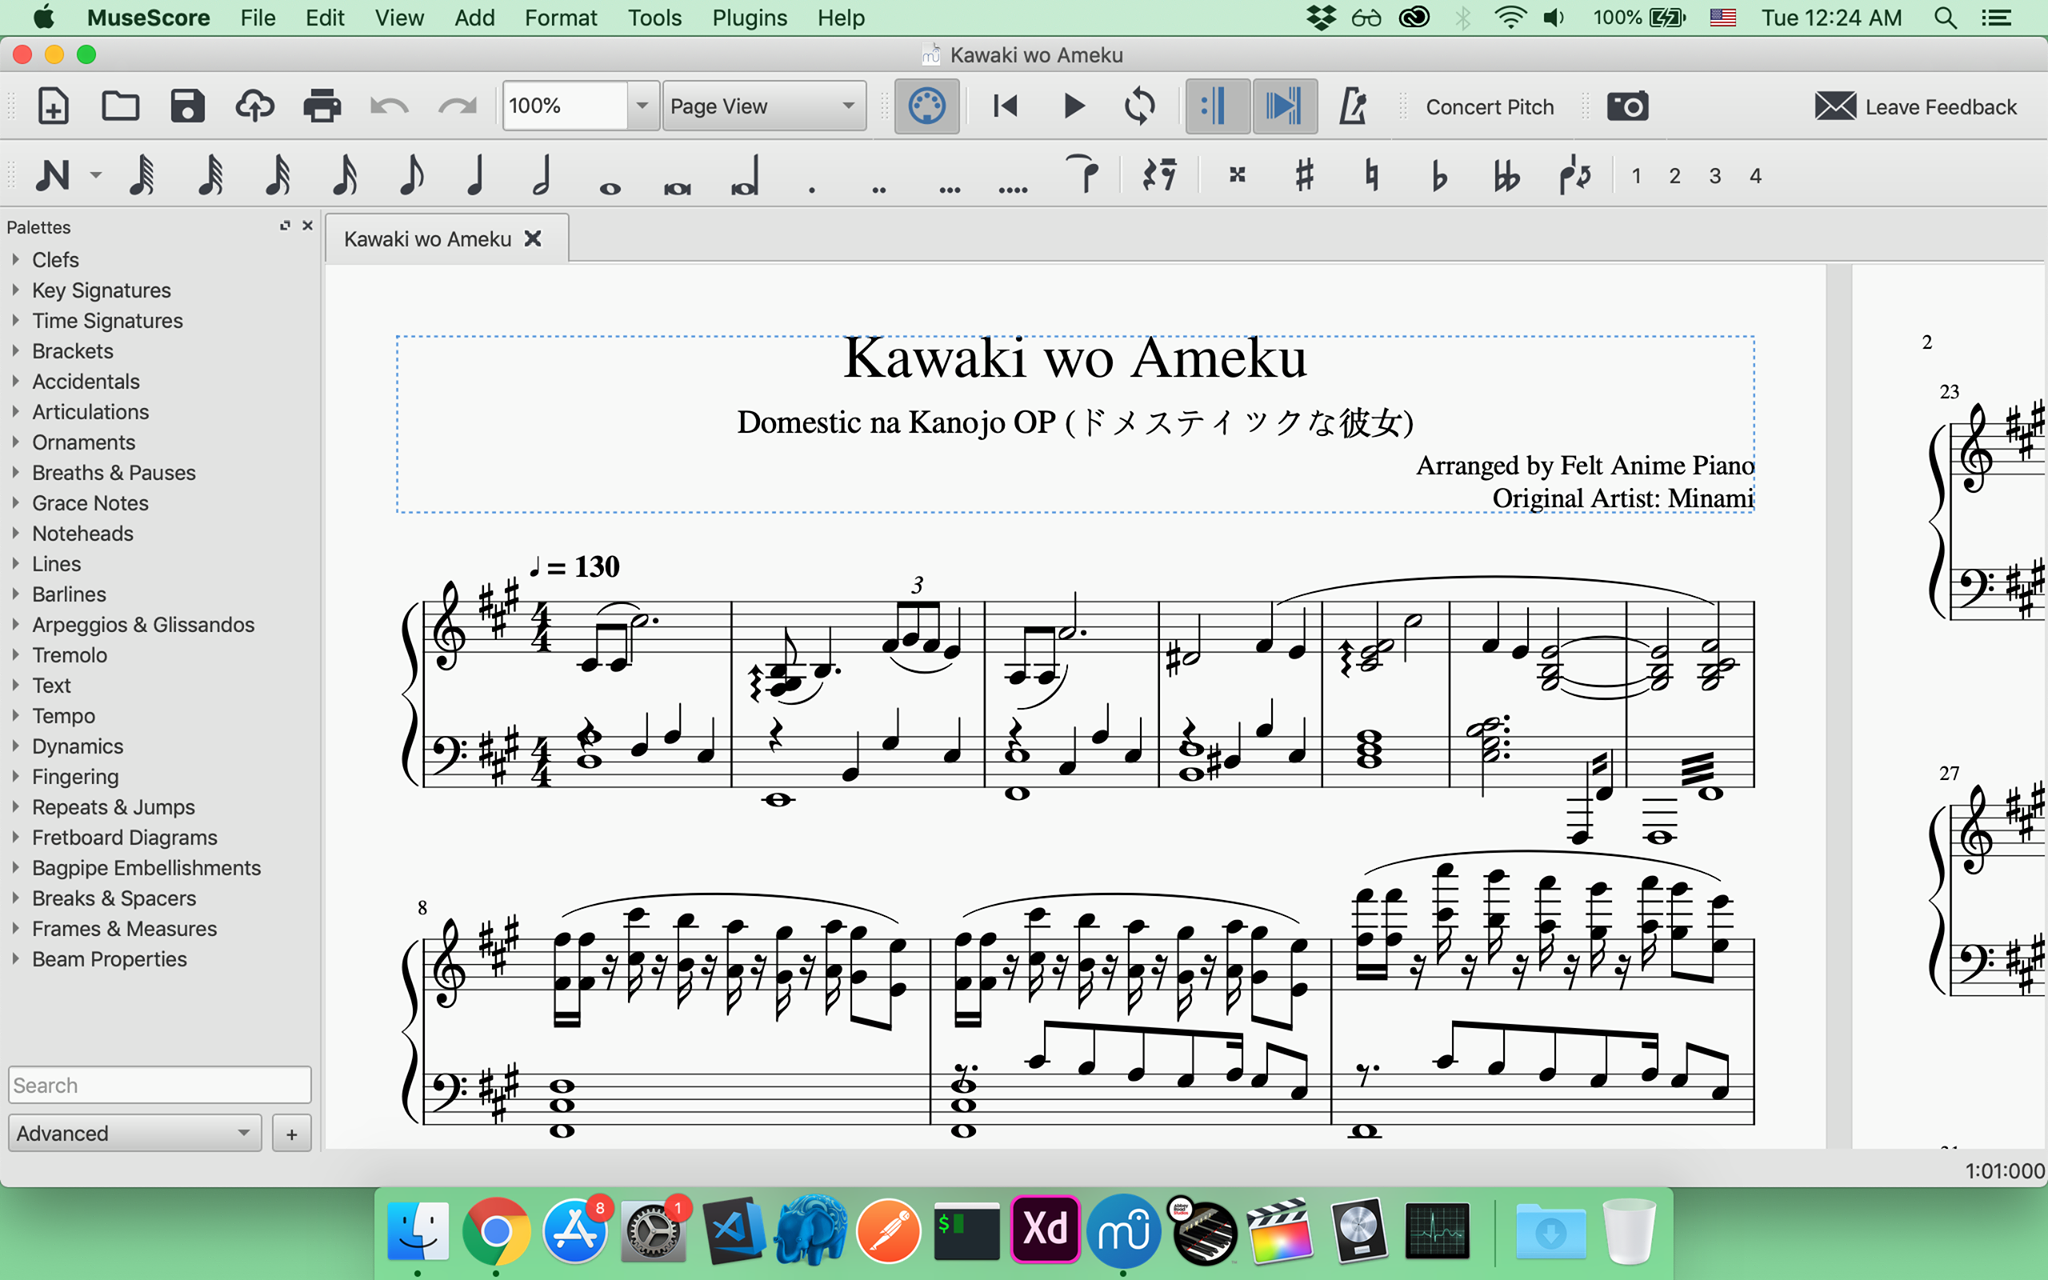Viewport: 2048px width, 1280px height.
Task: Open a score file from folder
Action: pos(120,106)
